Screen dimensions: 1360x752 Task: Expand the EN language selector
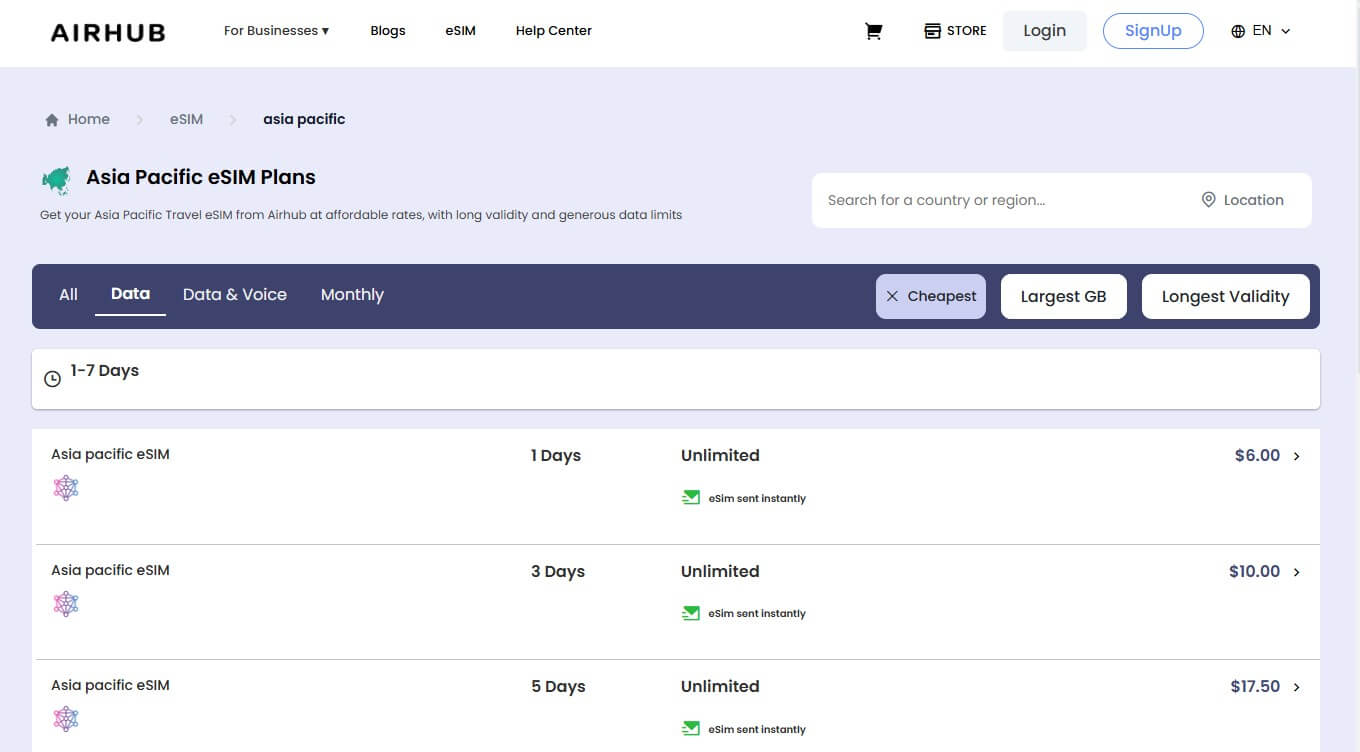pos(1261,31)
